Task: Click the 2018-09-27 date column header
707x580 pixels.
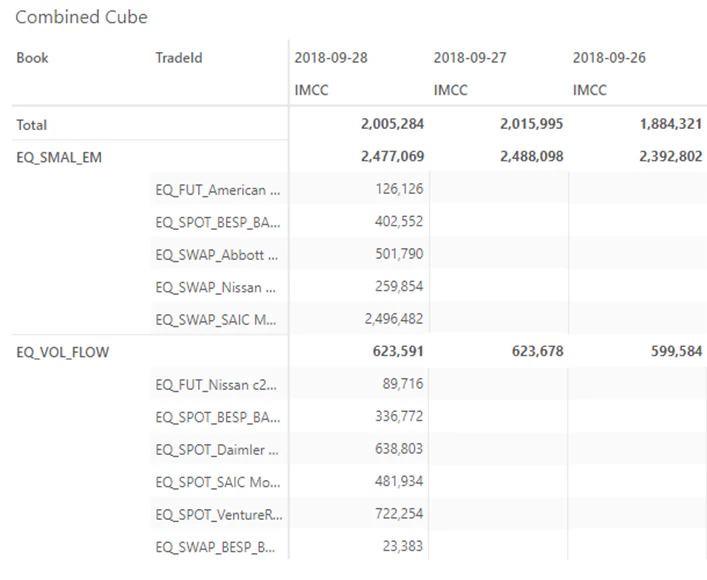Action: pos(470,58)
